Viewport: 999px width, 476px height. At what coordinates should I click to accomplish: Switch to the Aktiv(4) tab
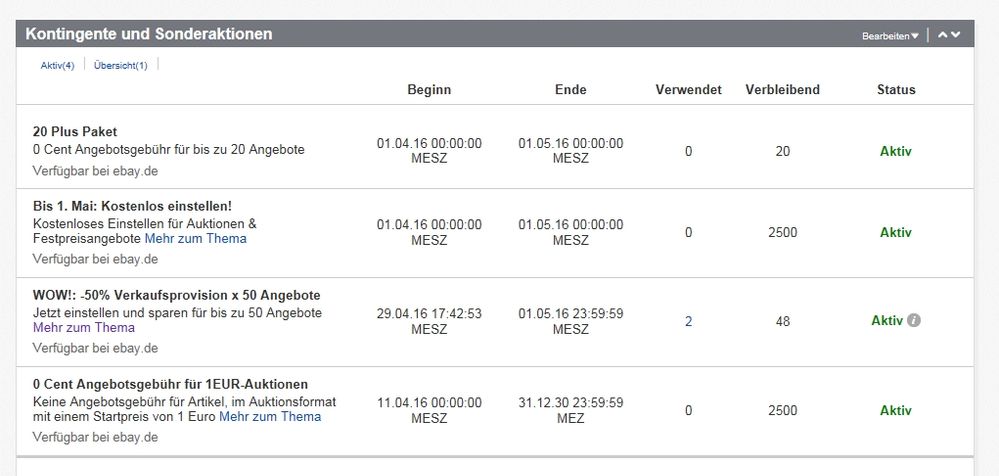(57, 66)
